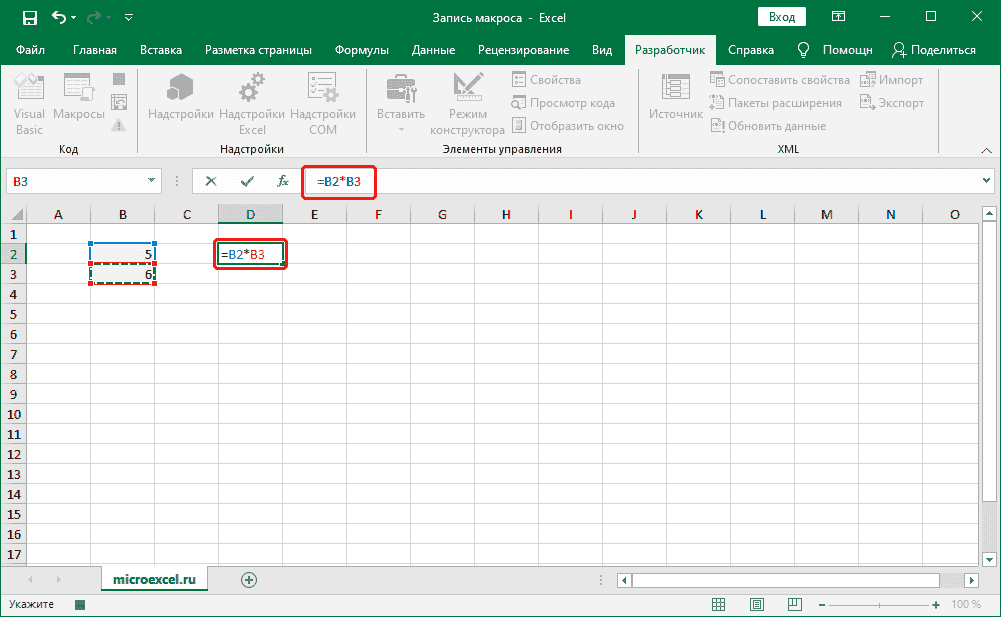Click the Поделиться share button
1001x617 pixels.
(934, 50)
